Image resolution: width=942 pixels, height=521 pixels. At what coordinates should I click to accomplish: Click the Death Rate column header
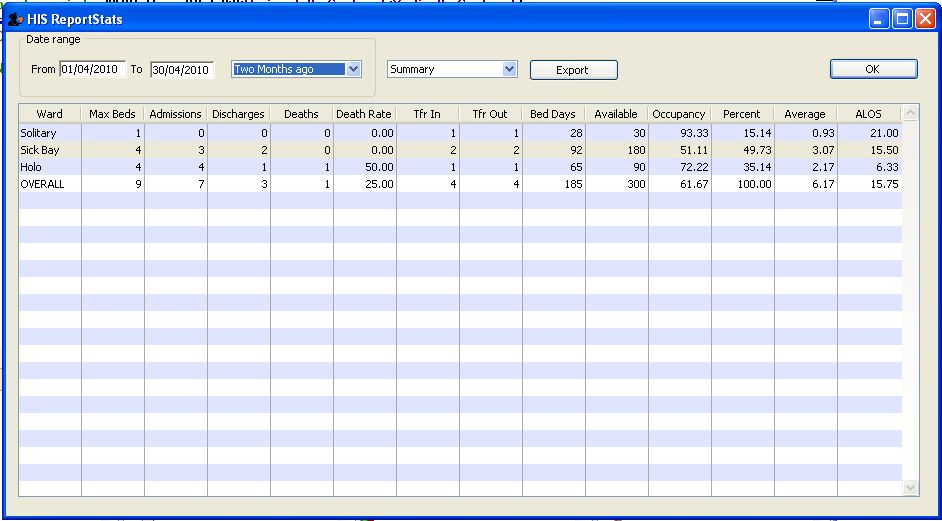point(365,114)
